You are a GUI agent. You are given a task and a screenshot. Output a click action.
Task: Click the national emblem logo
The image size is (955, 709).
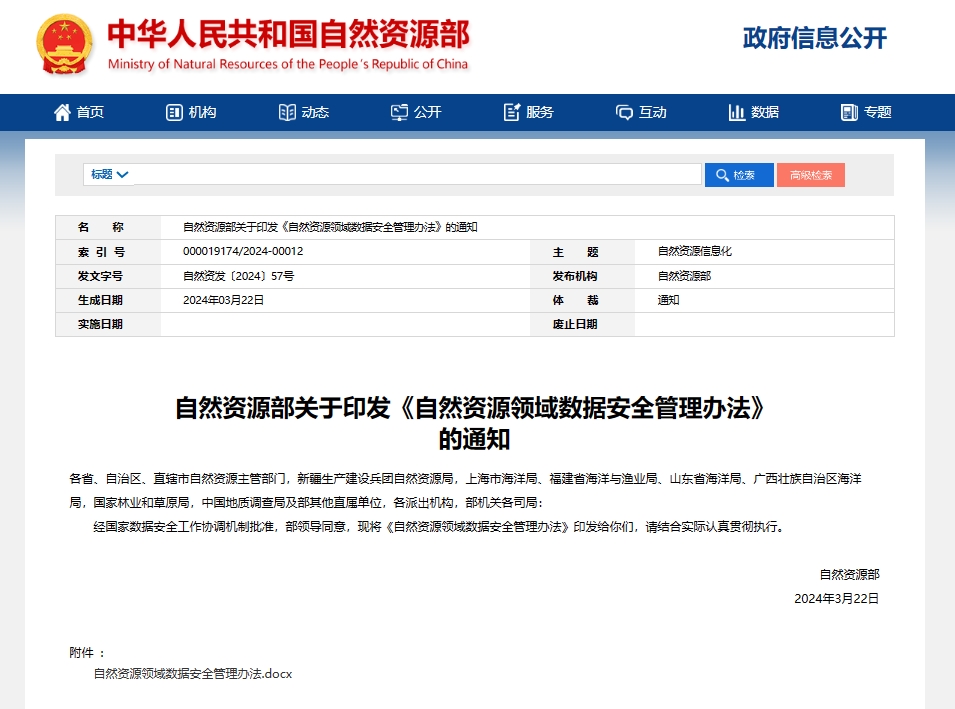65,45
